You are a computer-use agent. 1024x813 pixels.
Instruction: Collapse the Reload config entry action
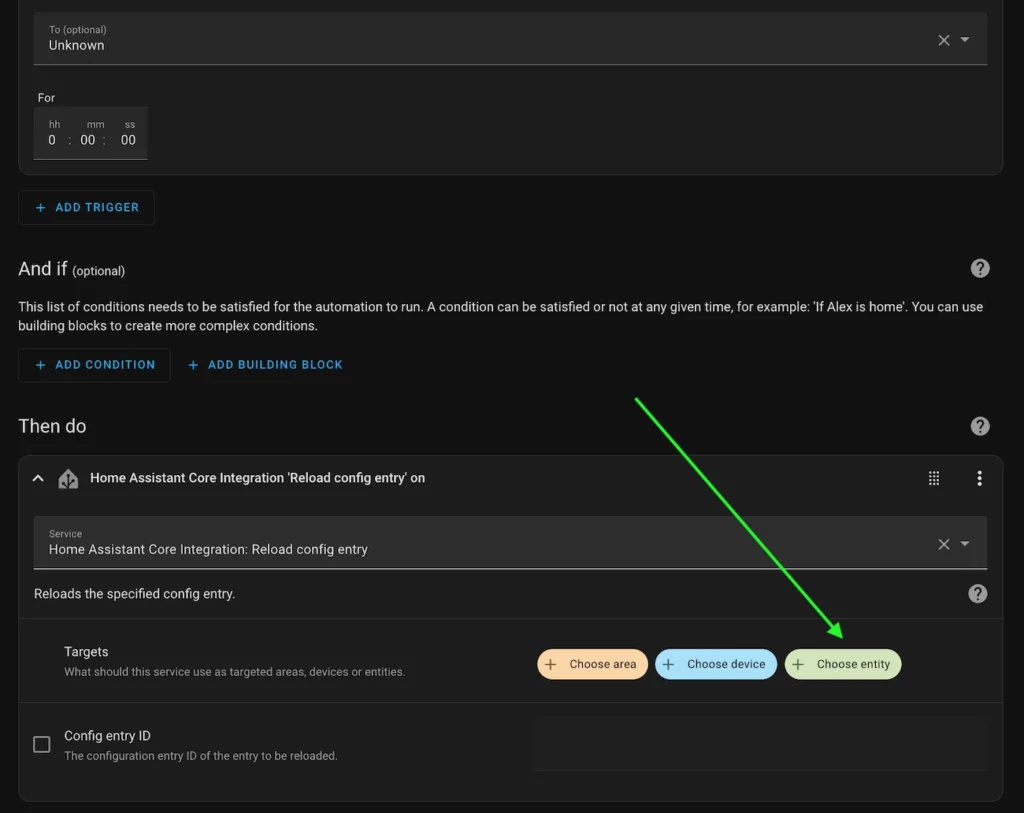point(38,478)
